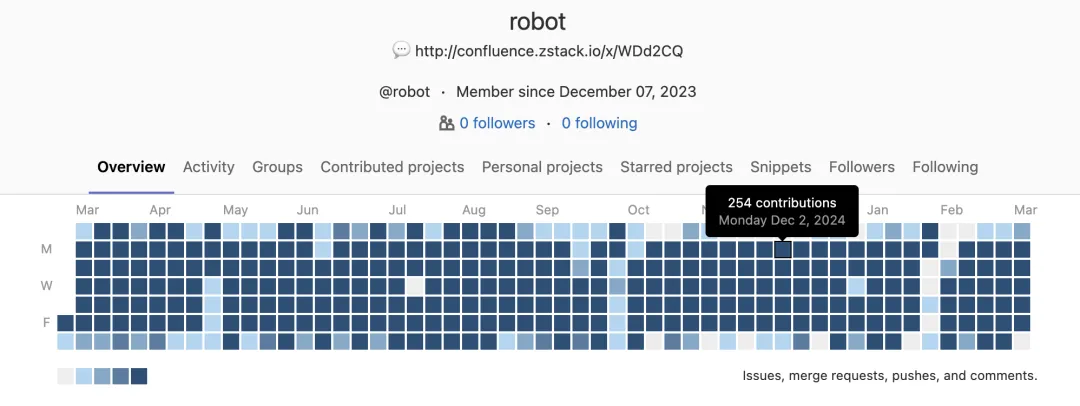Open the Personal projects tab
Viewport: 1080px width, 406px height.
click(x=542, y=167)
